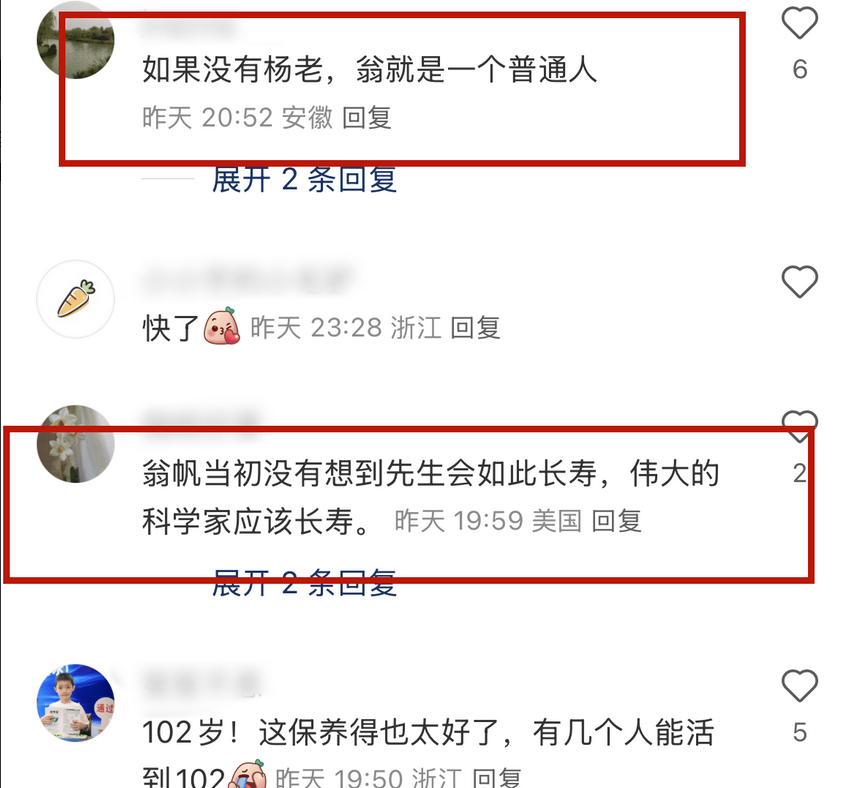Tap the kissing emoji after 快了

point(222,326)
